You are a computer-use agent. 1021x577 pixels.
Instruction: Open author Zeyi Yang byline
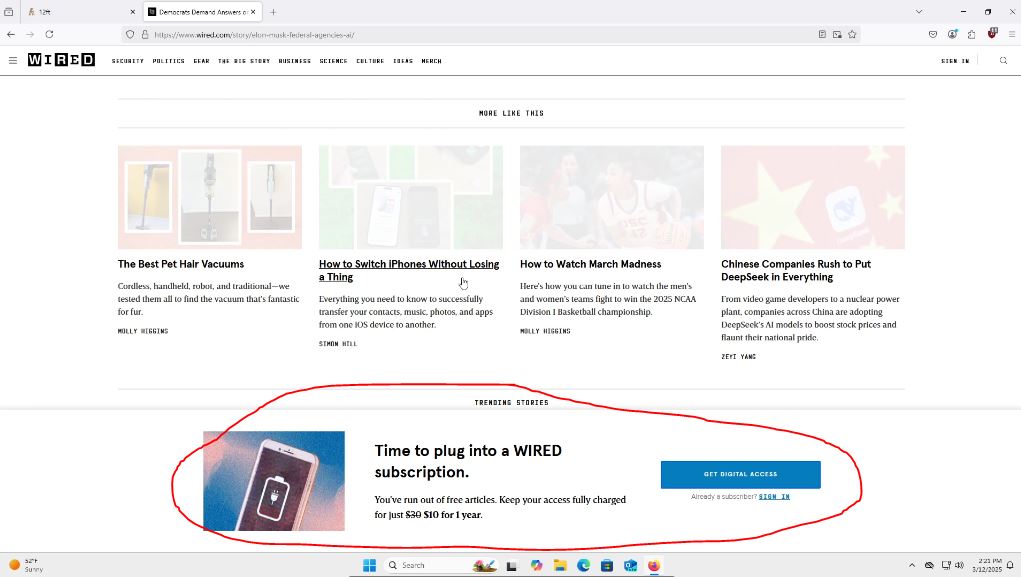point(738,356)
